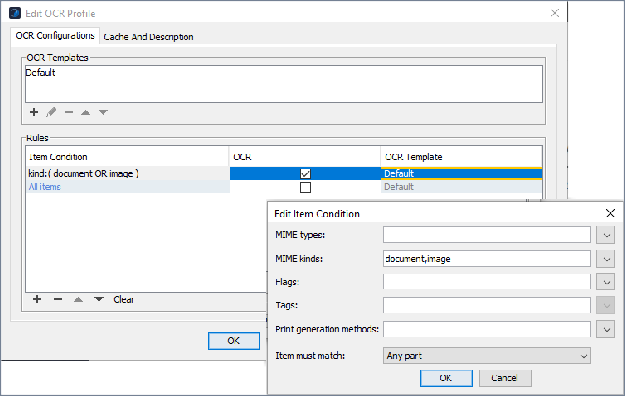The height and width of the screenshot is (396, 625).
Task: Select rule 'kind:( document OR image )'
Action: click(x=128, y=173)
